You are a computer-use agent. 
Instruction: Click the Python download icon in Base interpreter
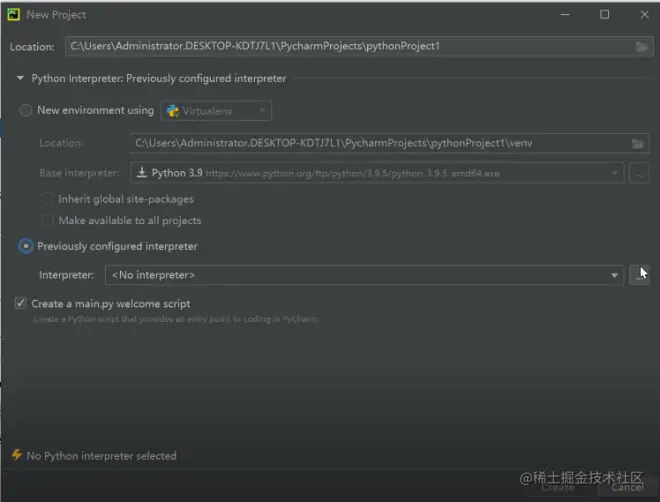point(142,173)
